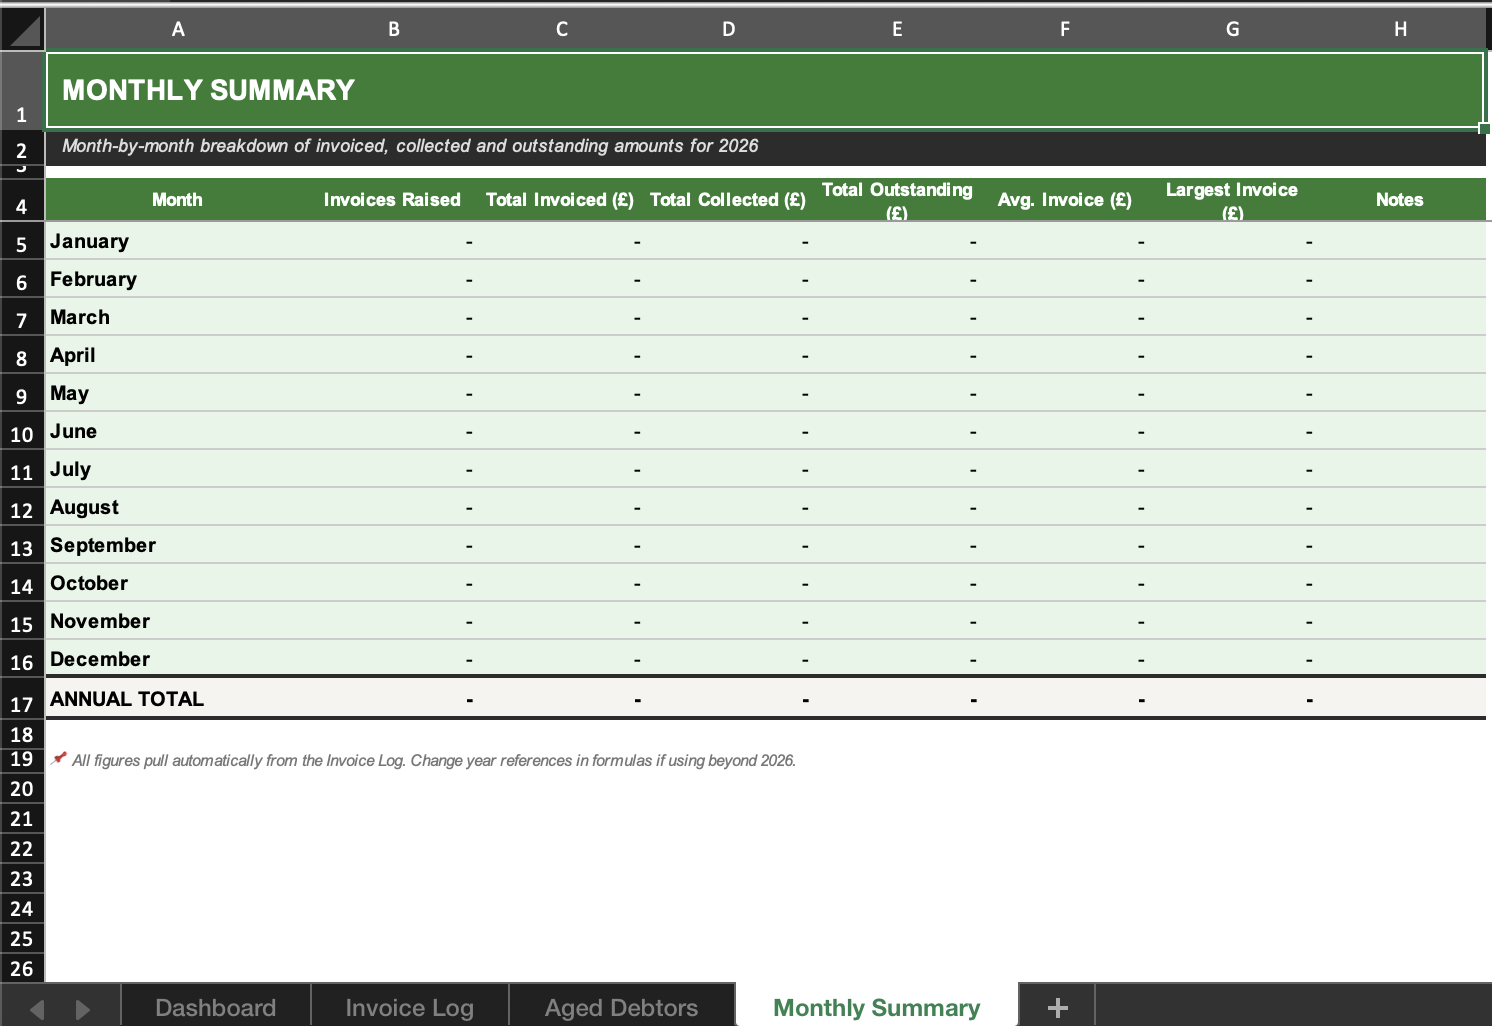Screen dimensions: 1492x1026
Task: Go to next sheet tab arrow
Action: tap(82, 1009)
